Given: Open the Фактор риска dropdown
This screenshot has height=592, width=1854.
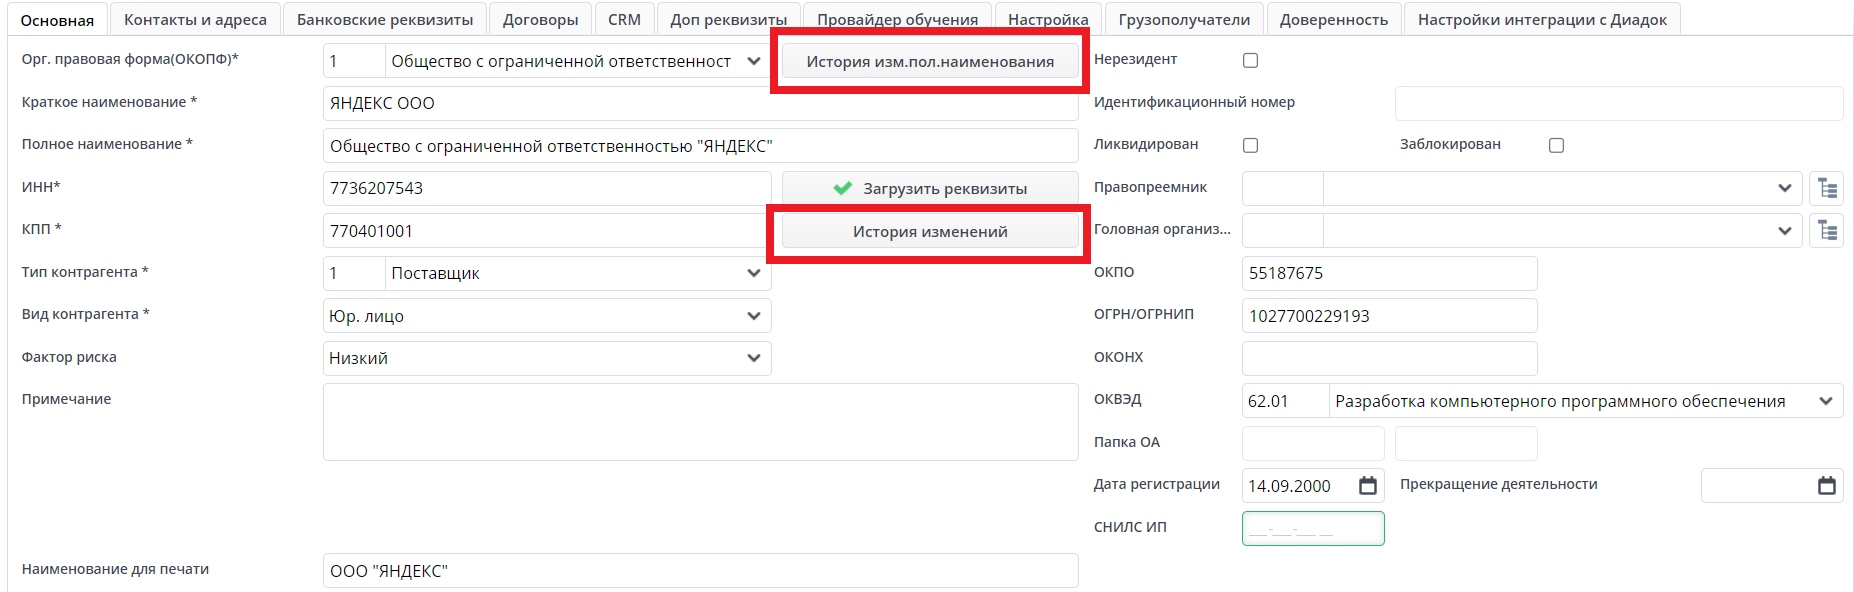Looking at the screenshot, I should pos(754,358).
